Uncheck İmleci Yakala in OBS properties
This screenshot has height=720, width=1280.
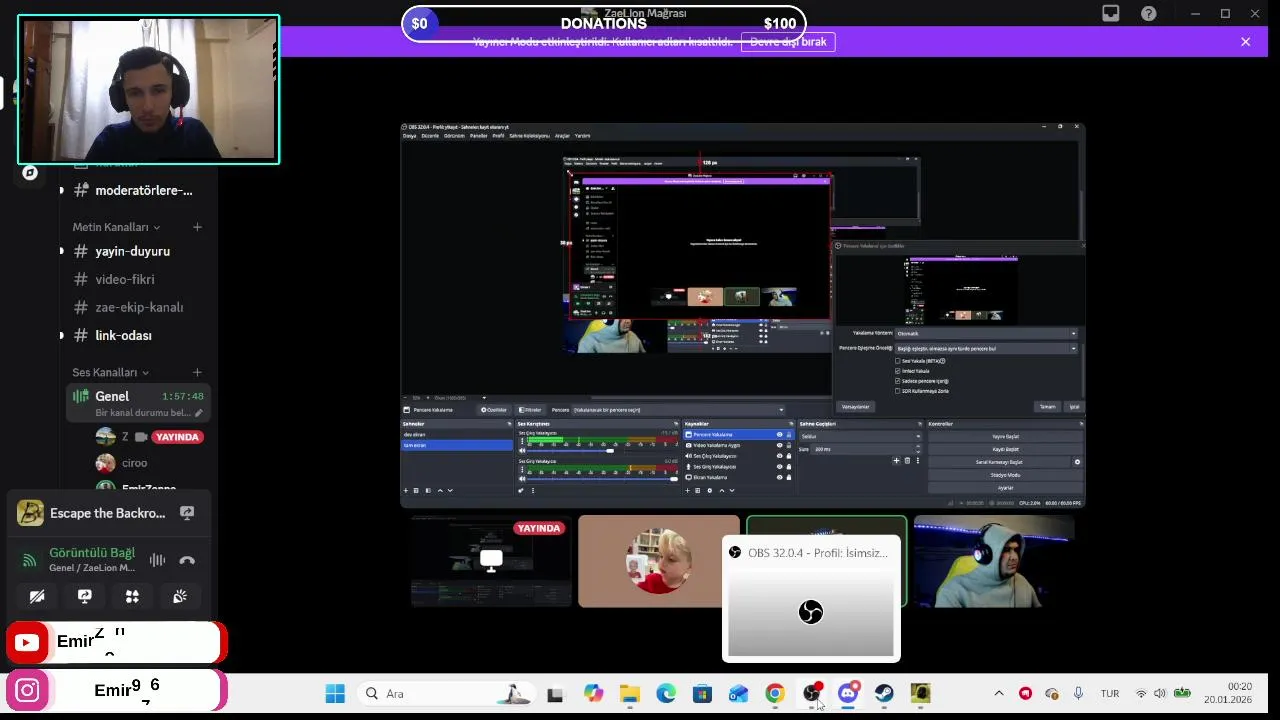pyautogui.click(x=898, y=371)
